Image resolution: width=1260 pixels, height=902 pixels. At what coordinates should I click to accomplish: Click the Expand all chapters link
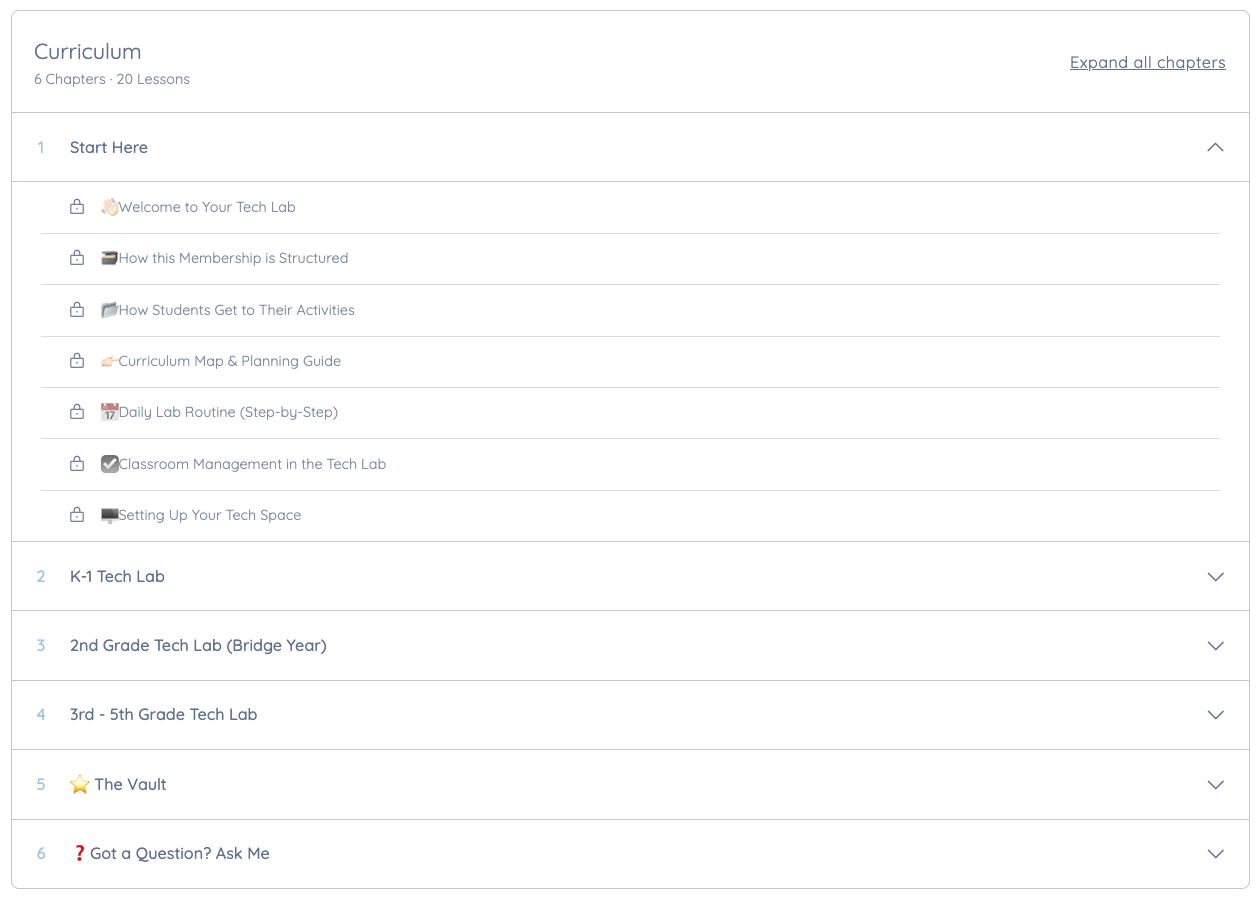1148,62
